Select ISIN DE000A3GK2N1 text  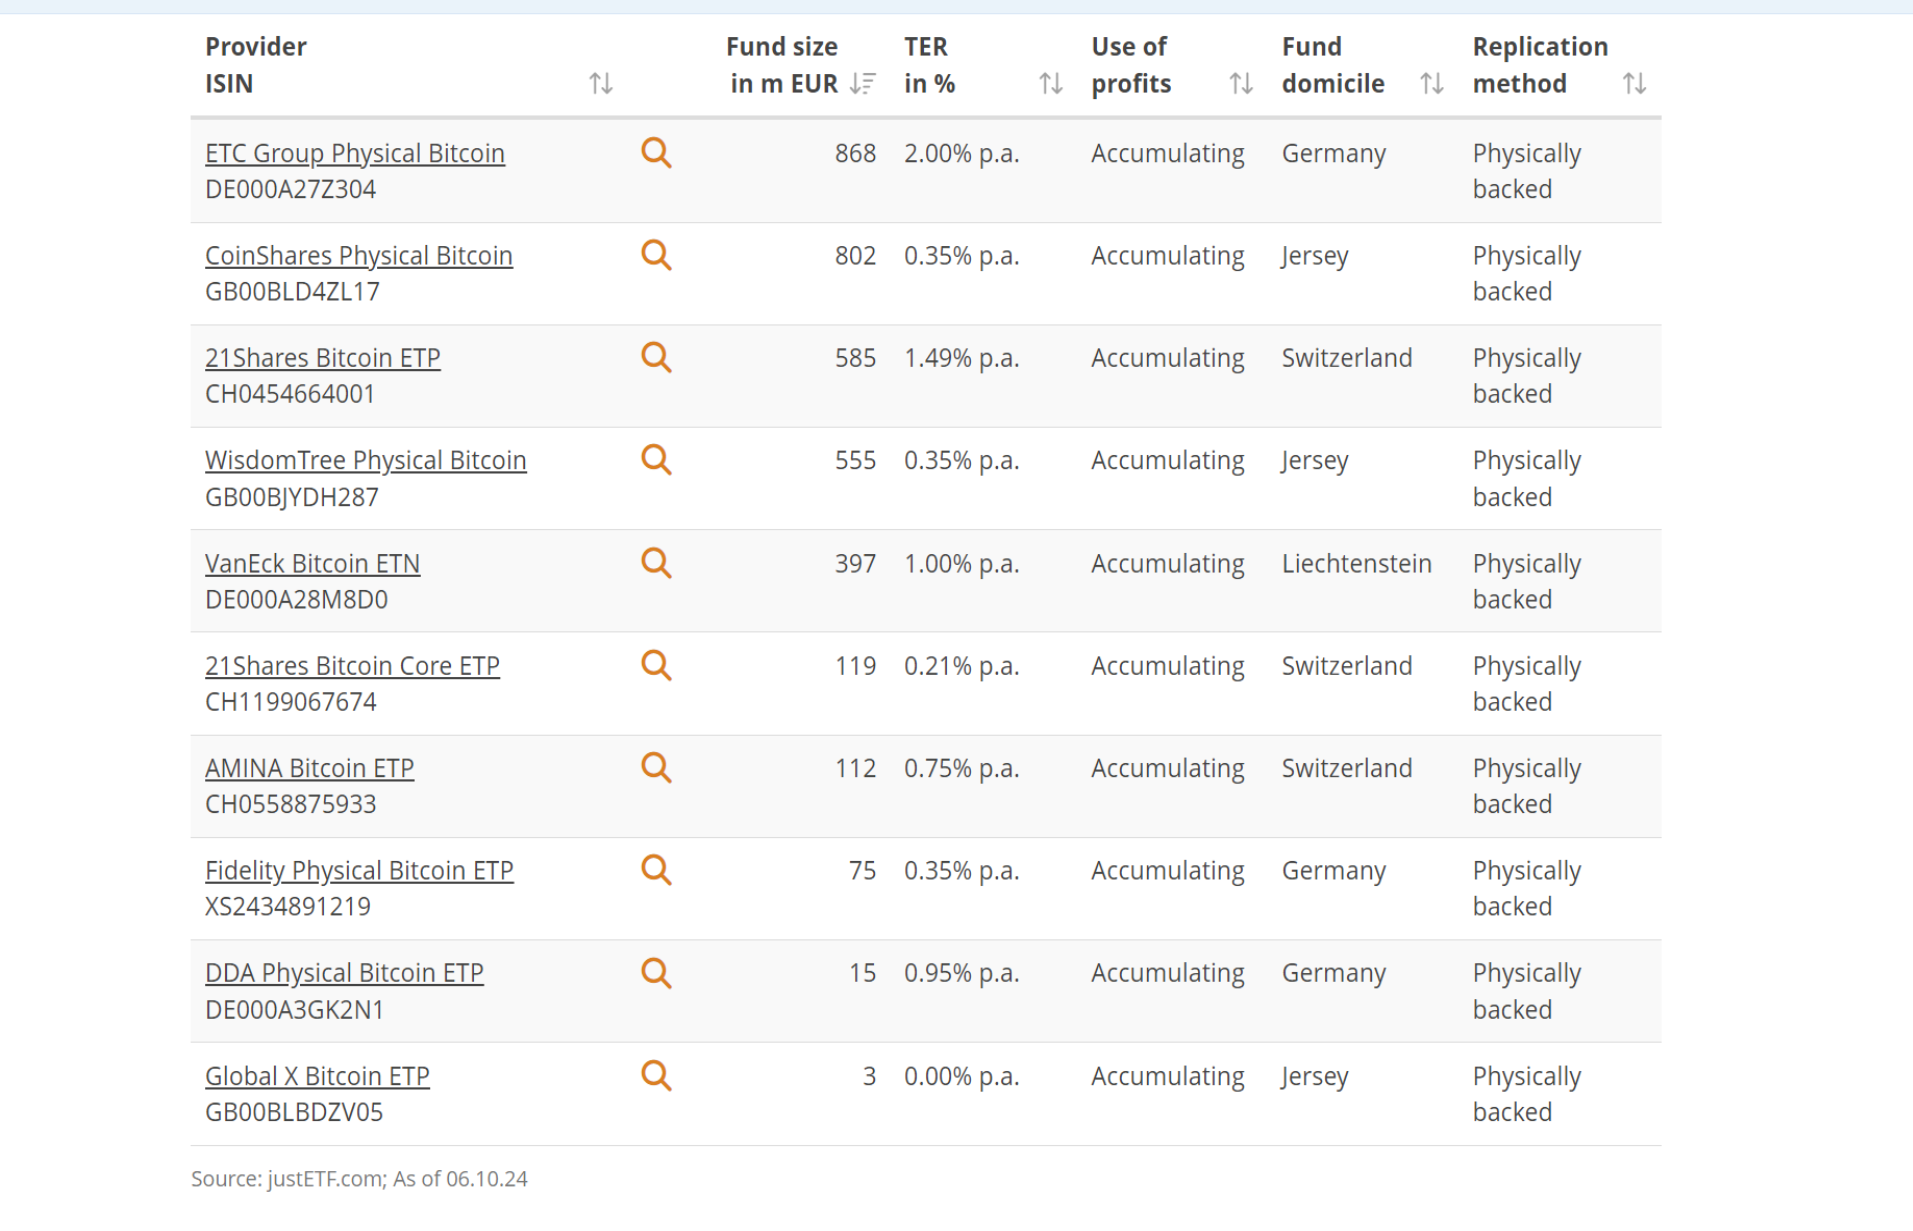pyautogui.click(x=295, y=1009)
